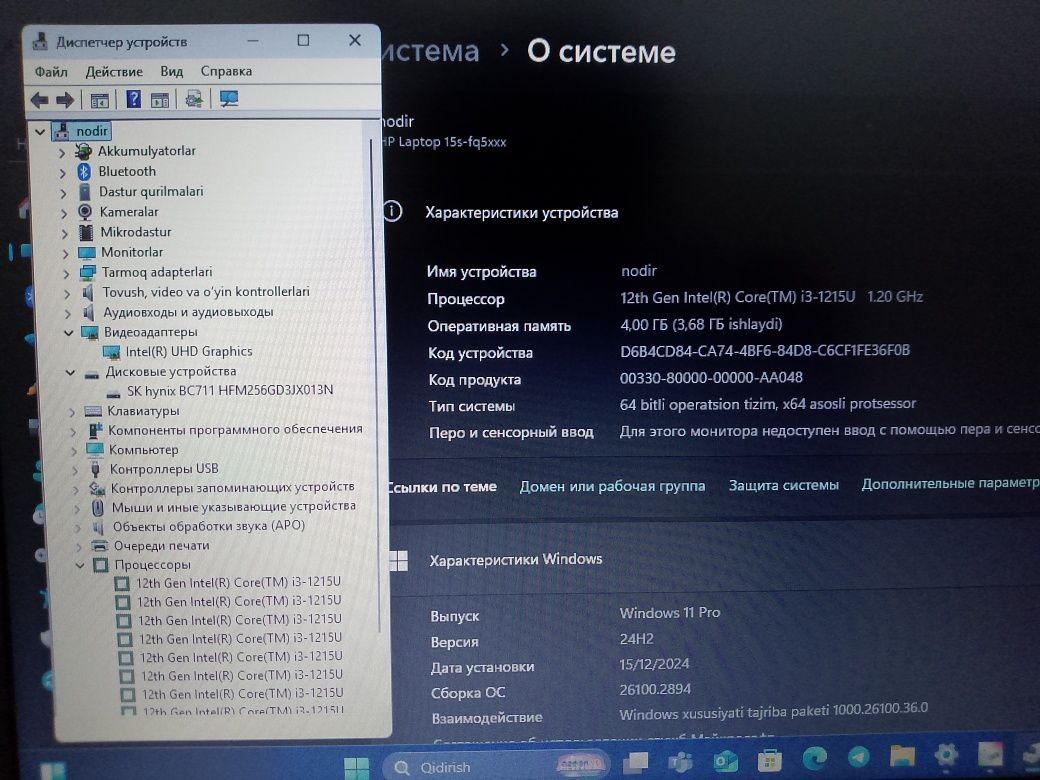Open the Справка menu

pos(226,71)
